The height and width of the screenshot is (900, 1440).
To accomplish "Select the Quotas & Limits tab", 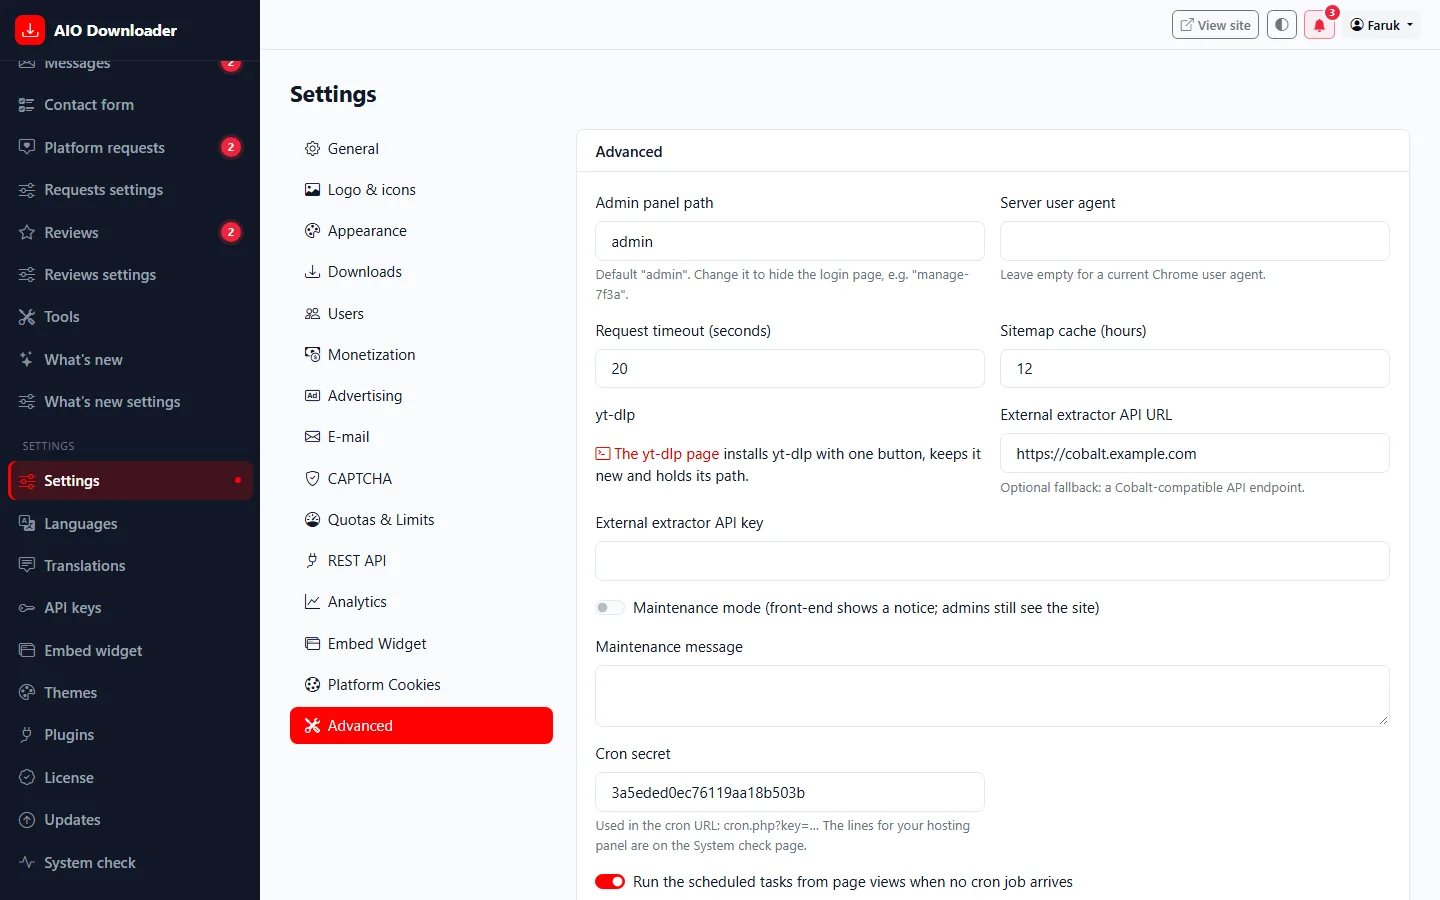I will point(421,519).
